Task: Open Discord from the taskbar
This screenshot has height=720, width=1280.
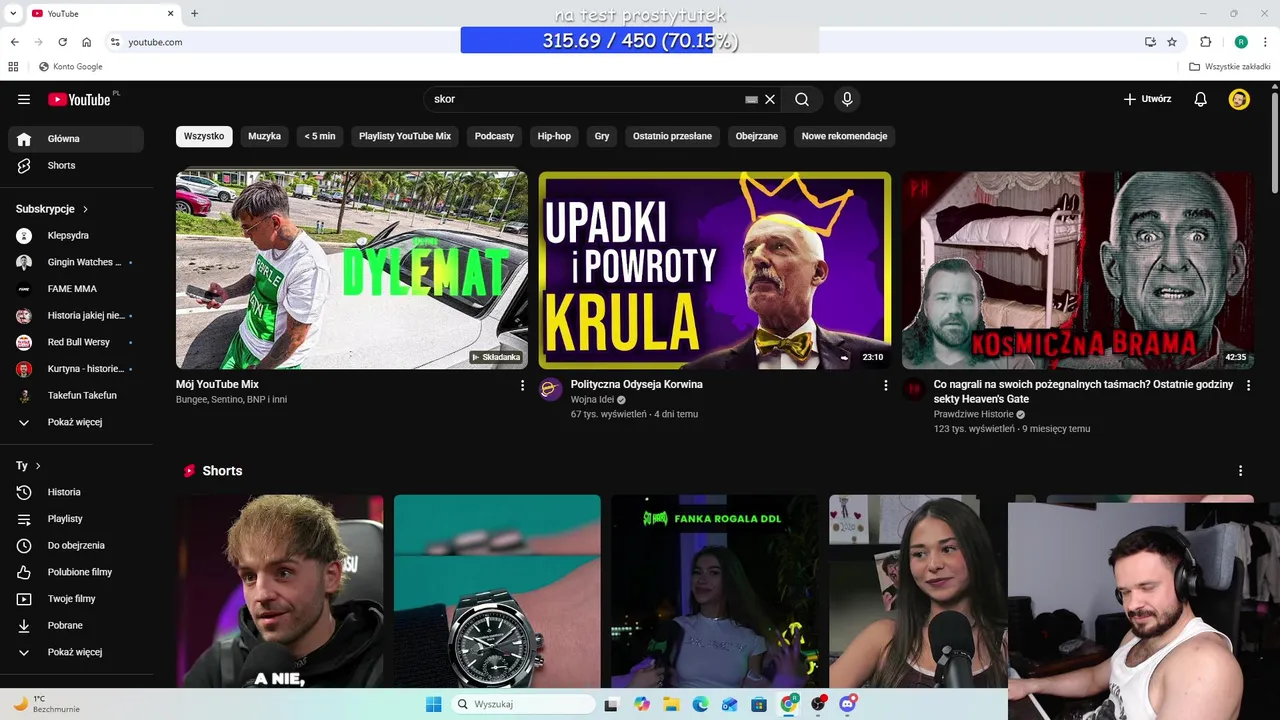Action: coord(848,704)
